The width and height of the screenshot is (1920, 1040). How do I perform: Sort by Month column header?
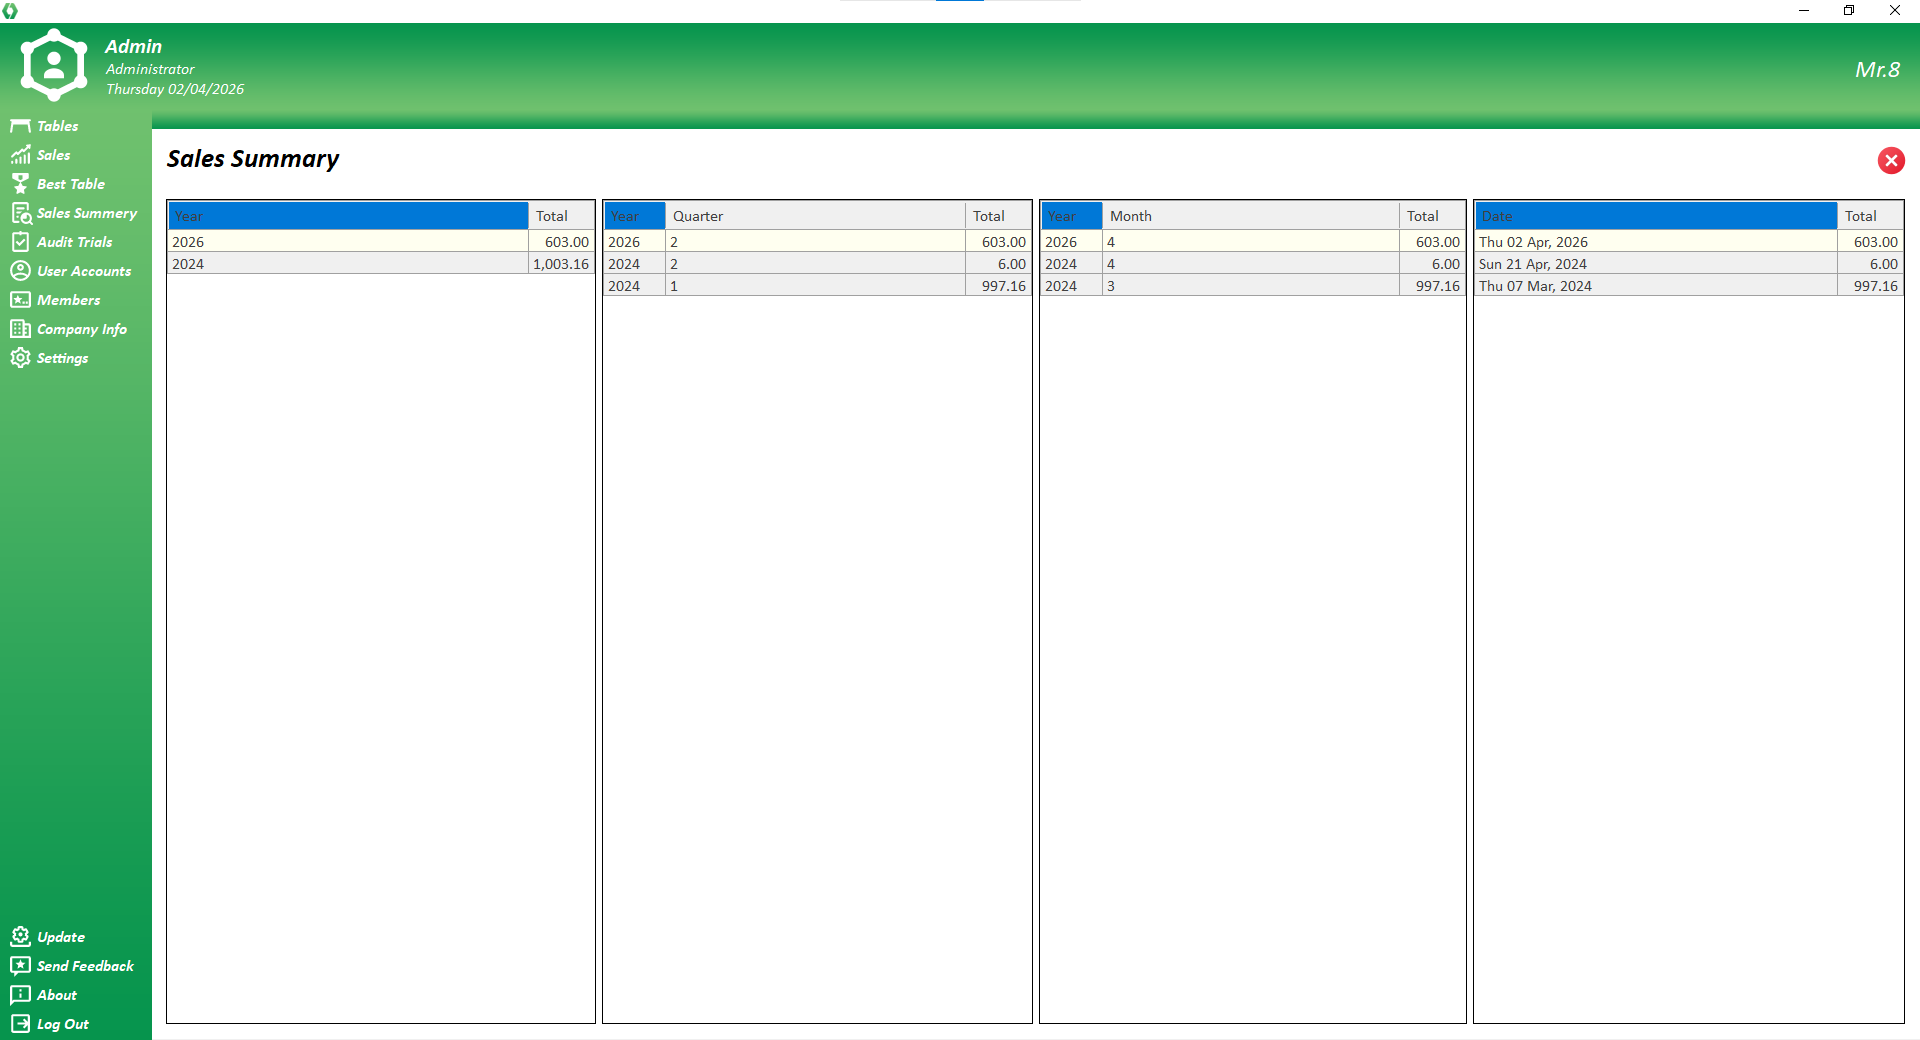(1249, 216)
